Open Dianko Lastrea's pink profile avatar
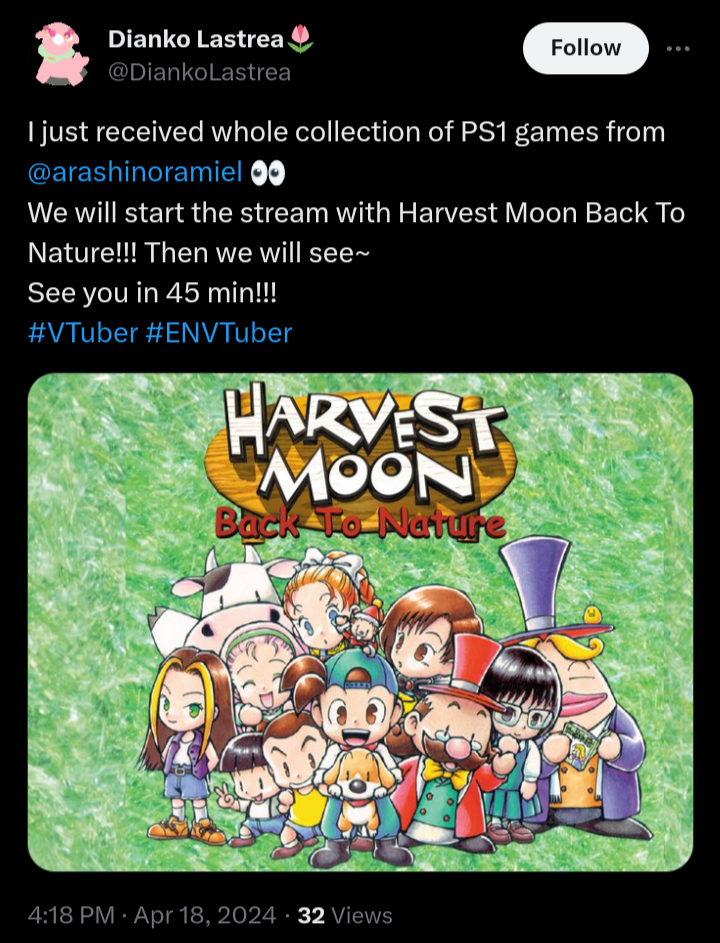This screenshot has width=720, height=943. click(61, 54)
